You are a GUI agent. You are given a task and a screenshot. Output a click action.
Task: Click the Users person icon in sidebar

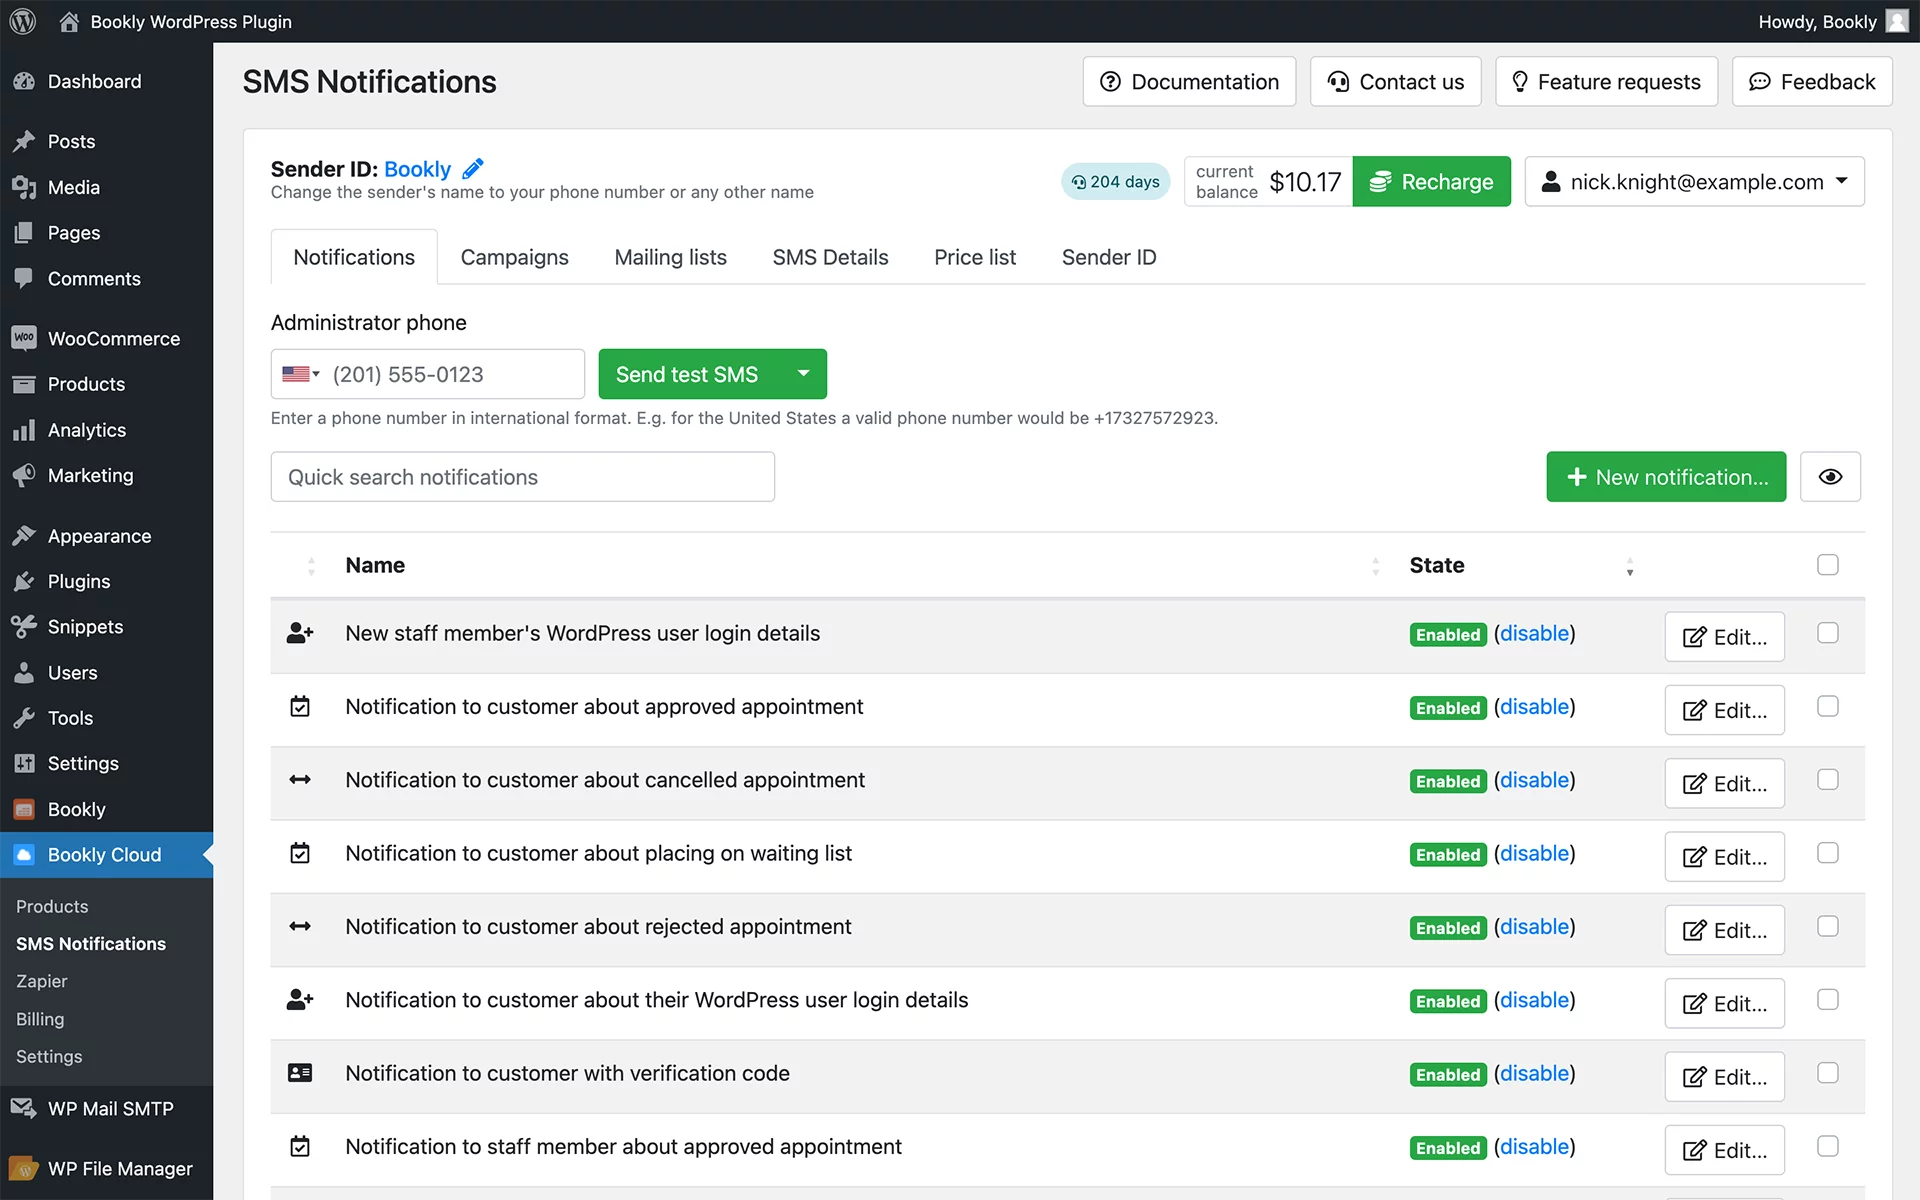(24, 672)
